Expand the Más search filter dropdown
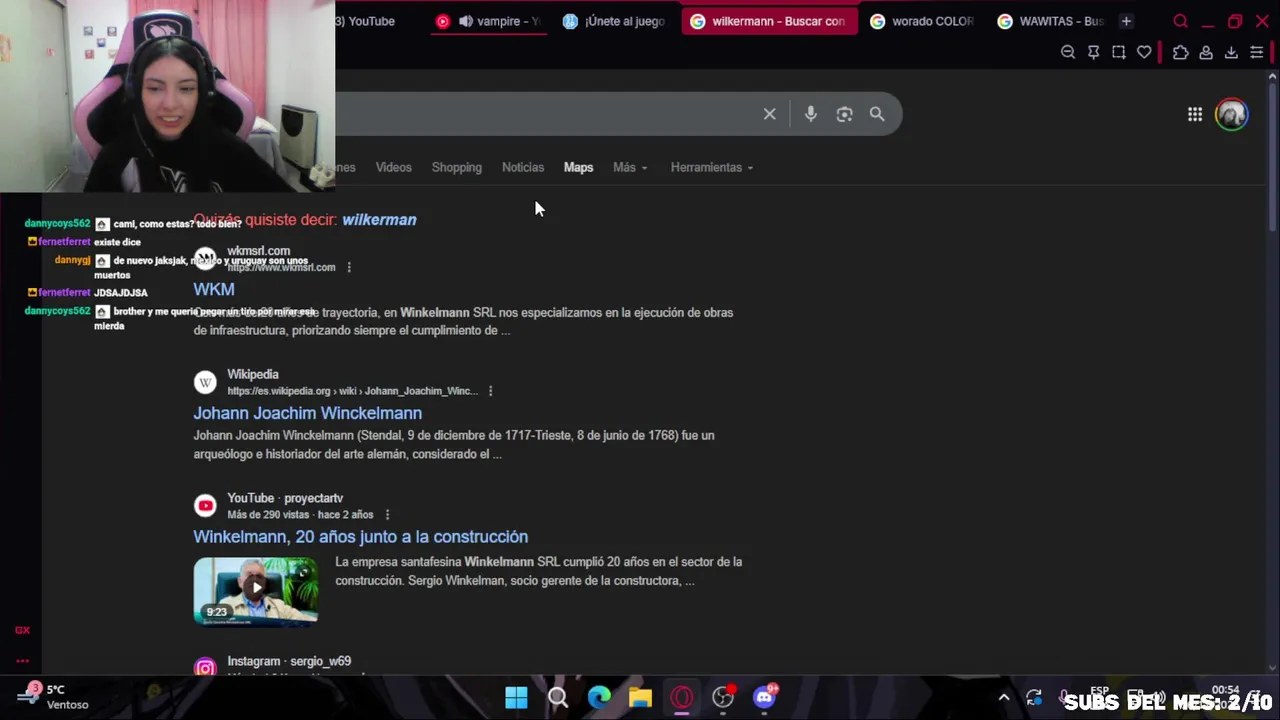 tap(630, 167)
